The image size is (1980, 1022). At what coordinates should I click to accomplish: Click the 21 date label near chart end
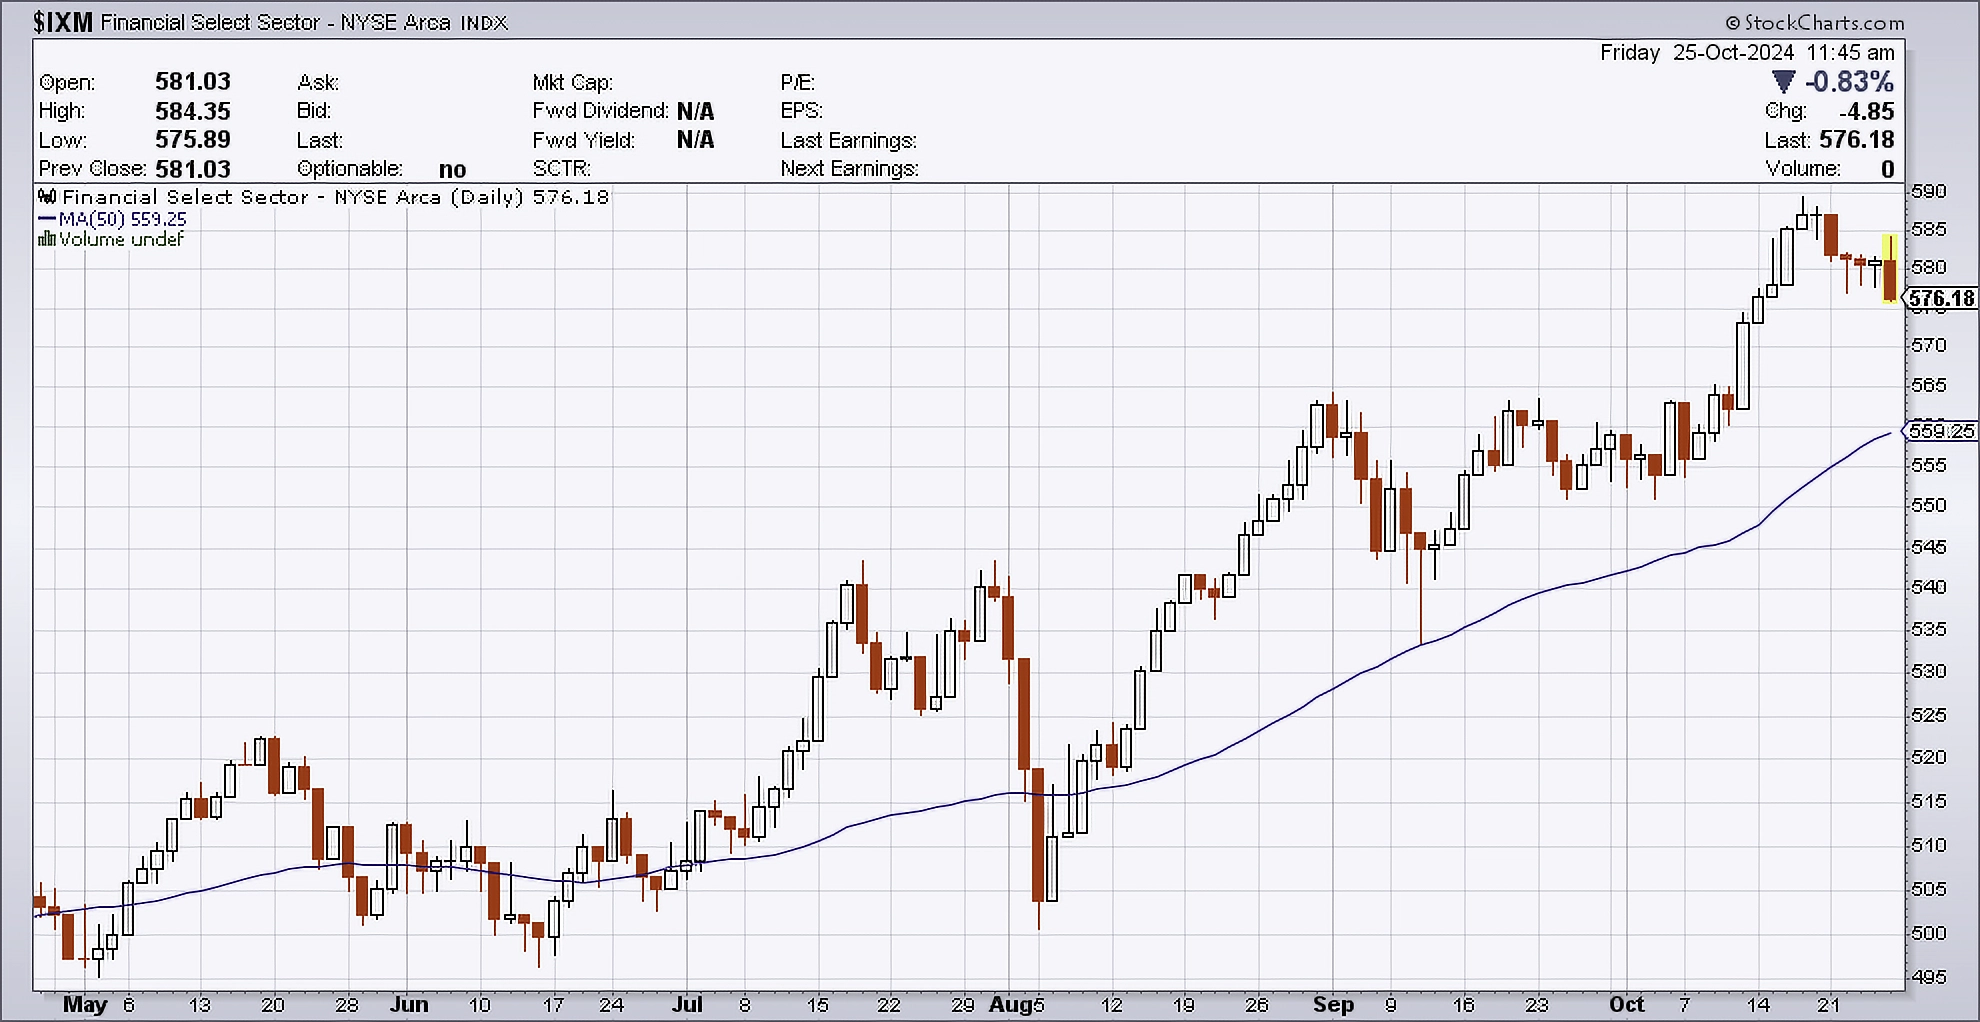click(1828, 1004)
